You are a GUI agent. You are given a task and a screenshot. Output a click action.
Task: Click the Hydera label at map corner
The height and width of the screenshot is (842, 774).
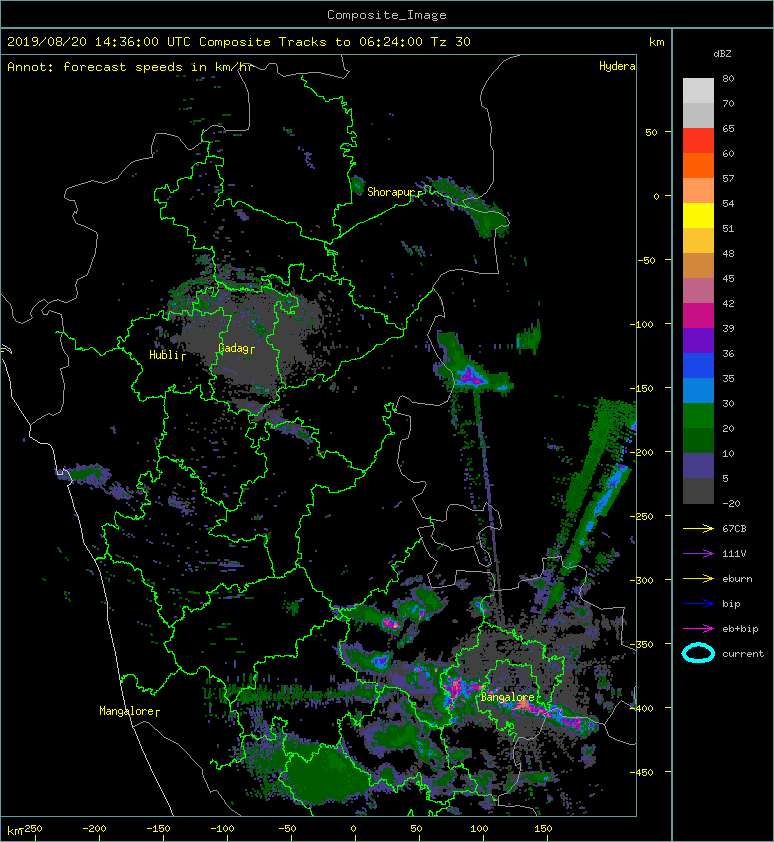coord(617,66)
